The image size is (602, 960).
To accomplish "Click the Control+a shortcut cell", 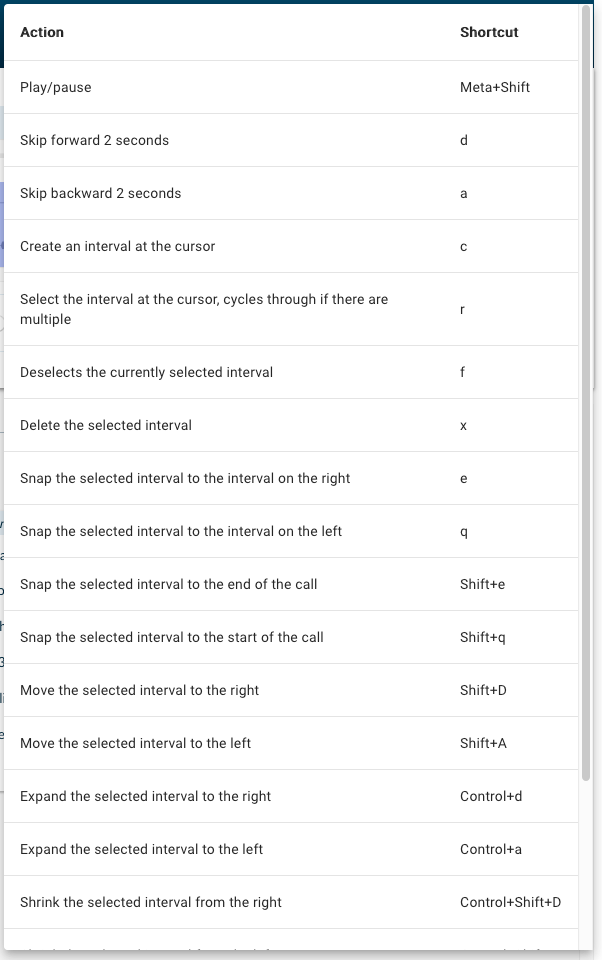I will click(x=491, y=849).
